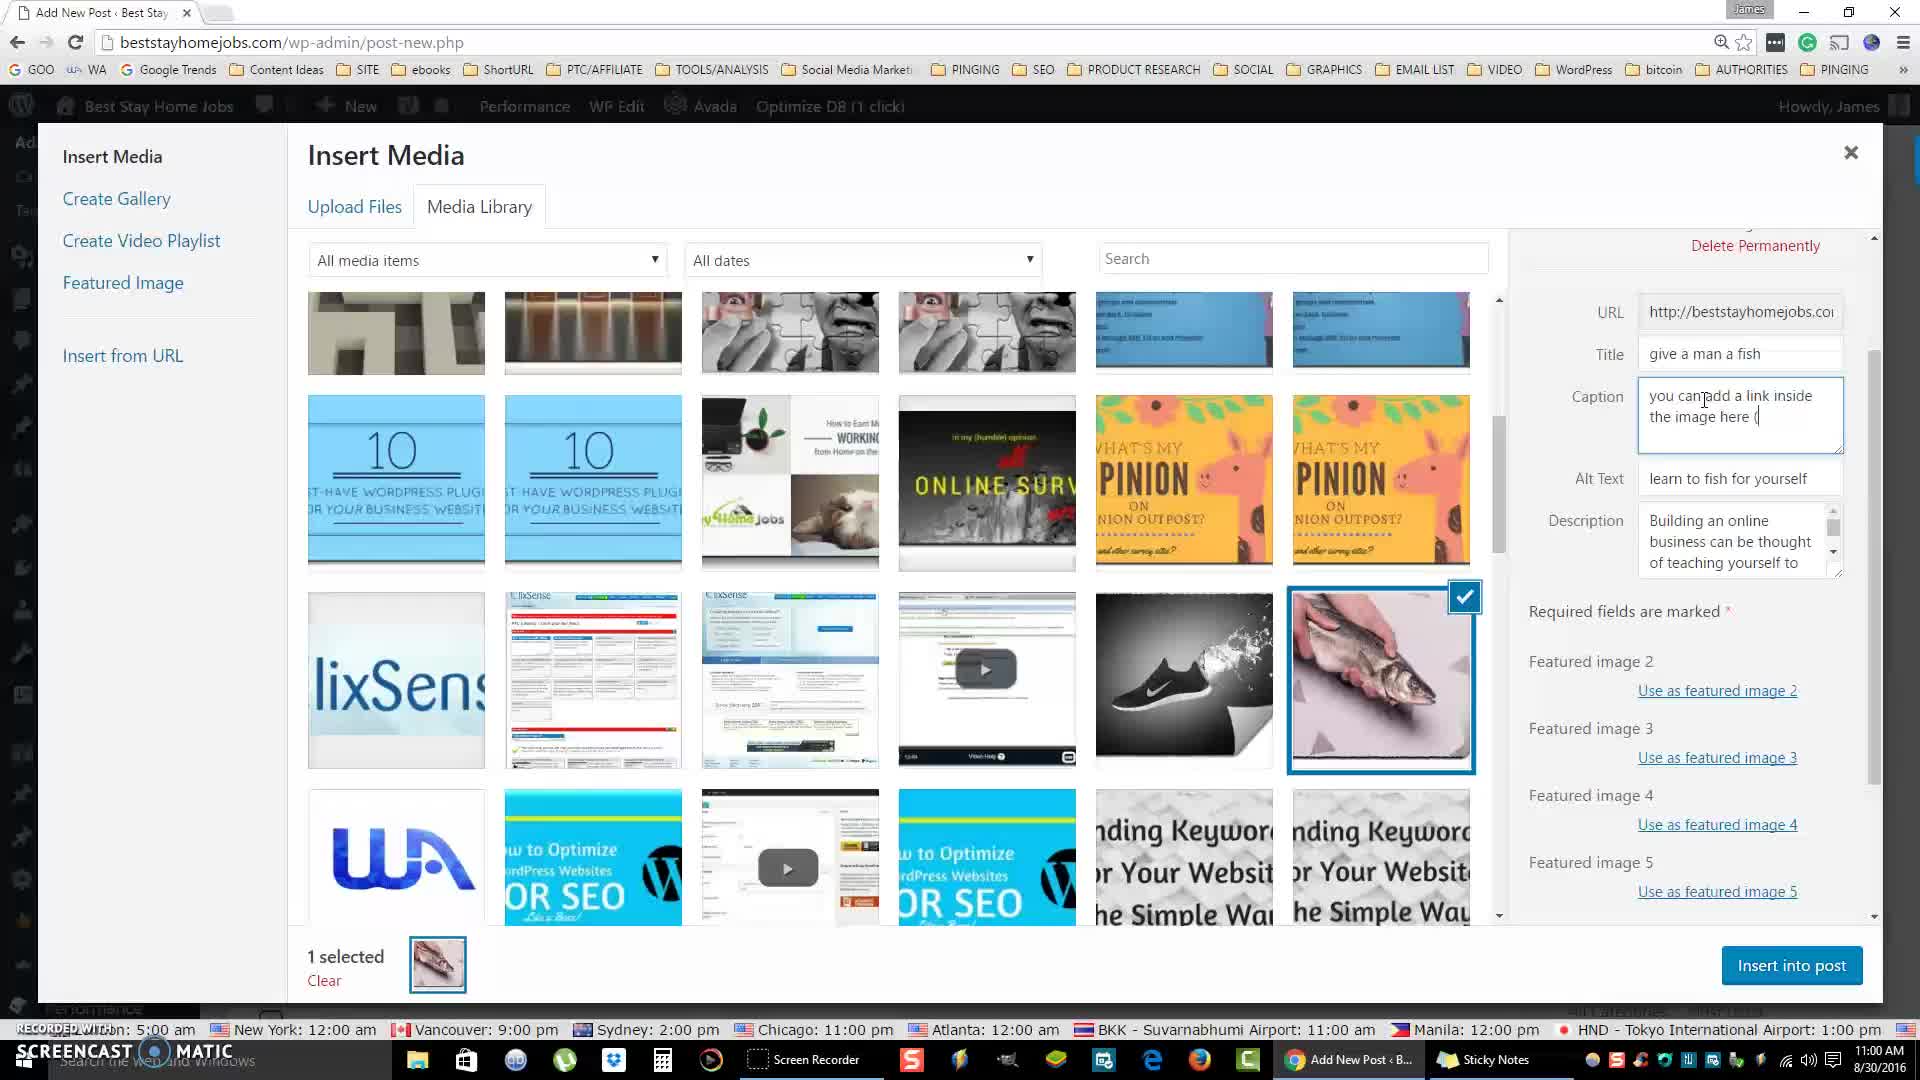The image size is (1920, 1080).
Task: Open the Google Trends bookmark
Action: click(168, 70)
